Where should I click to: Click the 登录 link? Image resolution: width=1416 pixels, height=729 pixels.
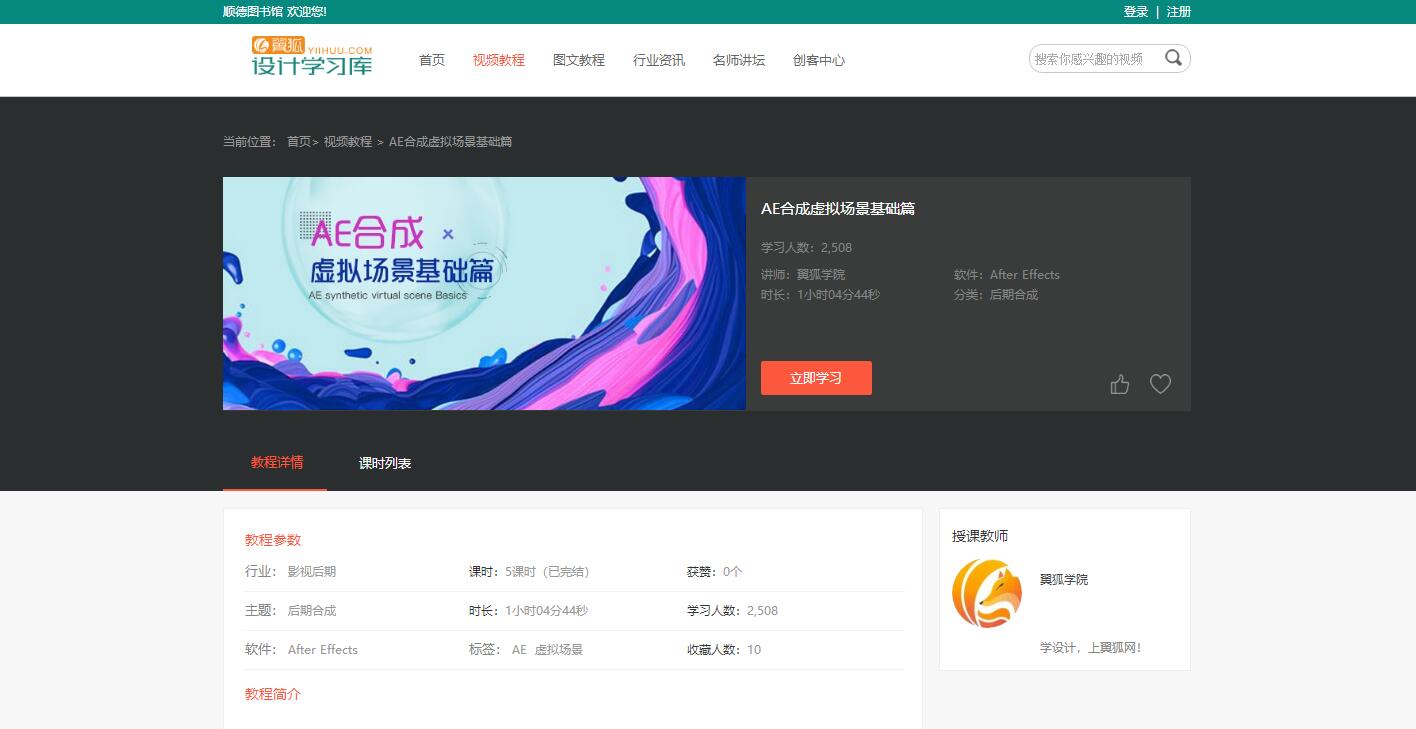[1136, 12]
